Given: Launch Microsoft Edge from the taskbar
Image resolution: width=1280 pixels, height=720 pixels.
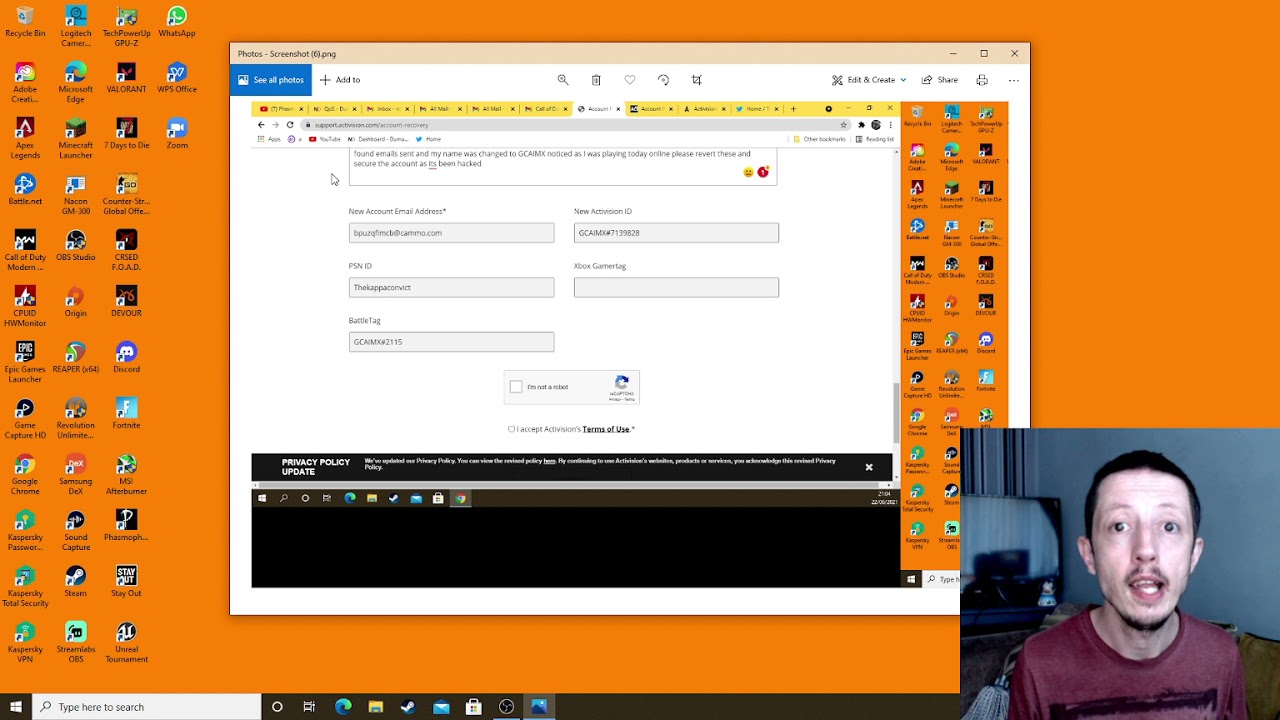Looking at the screenshot, I should pos(343,707).
